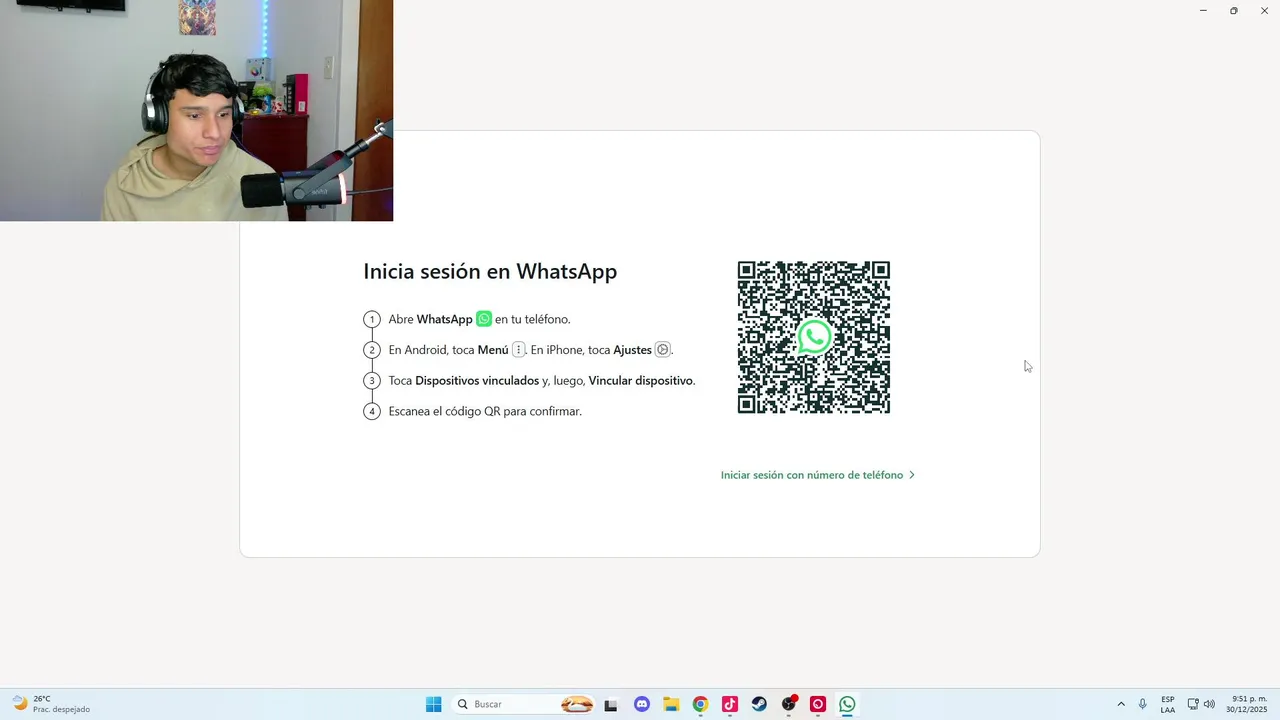Viewport: 1280px width, 720px height.
Task: Open File Explorer from the taskbar
Action: 671,704
